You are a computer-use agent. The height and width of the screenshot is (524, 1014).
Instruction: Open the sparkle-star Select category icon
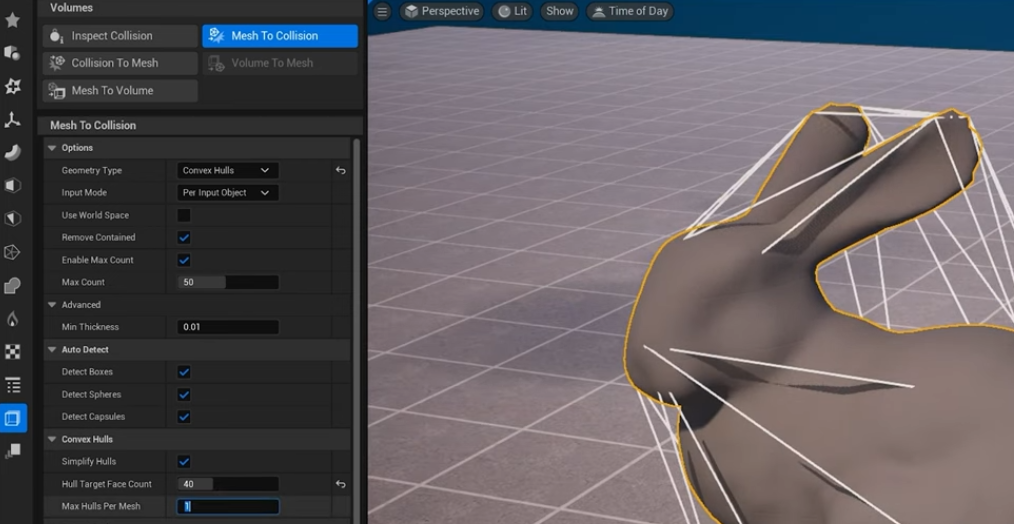click(12, 86)
